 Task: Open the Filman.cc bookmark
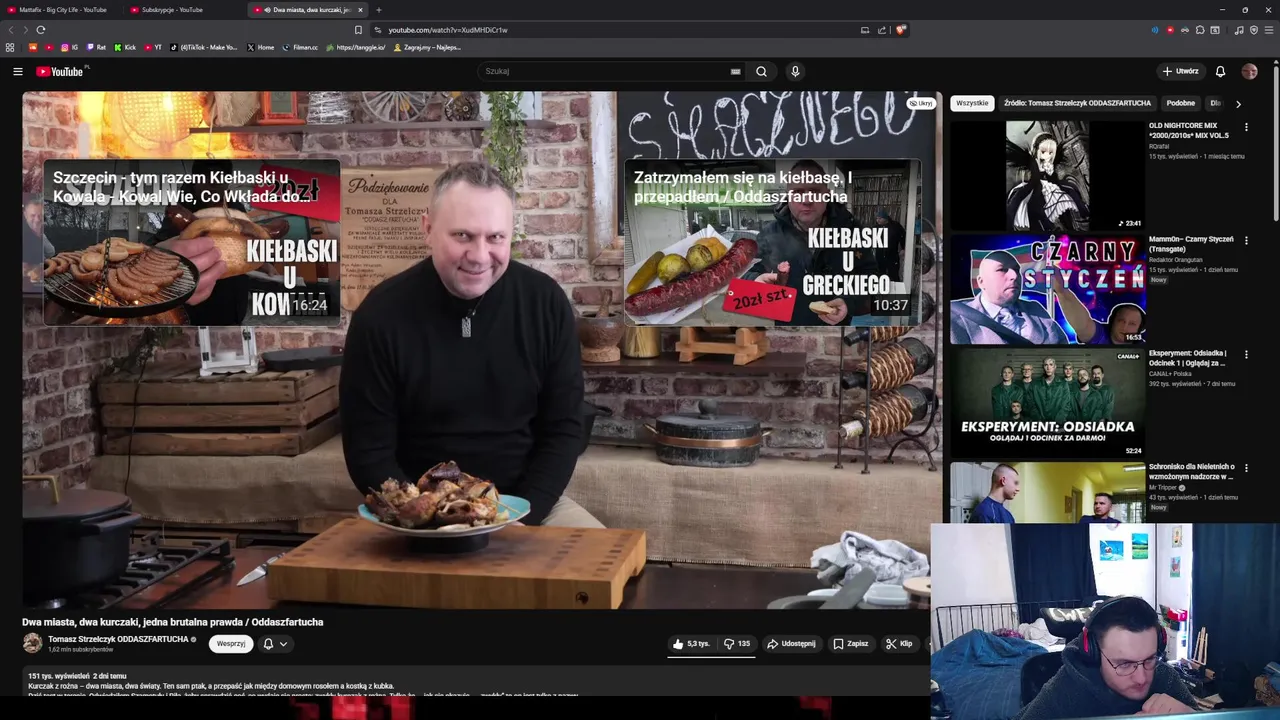[x=300, y=47]
